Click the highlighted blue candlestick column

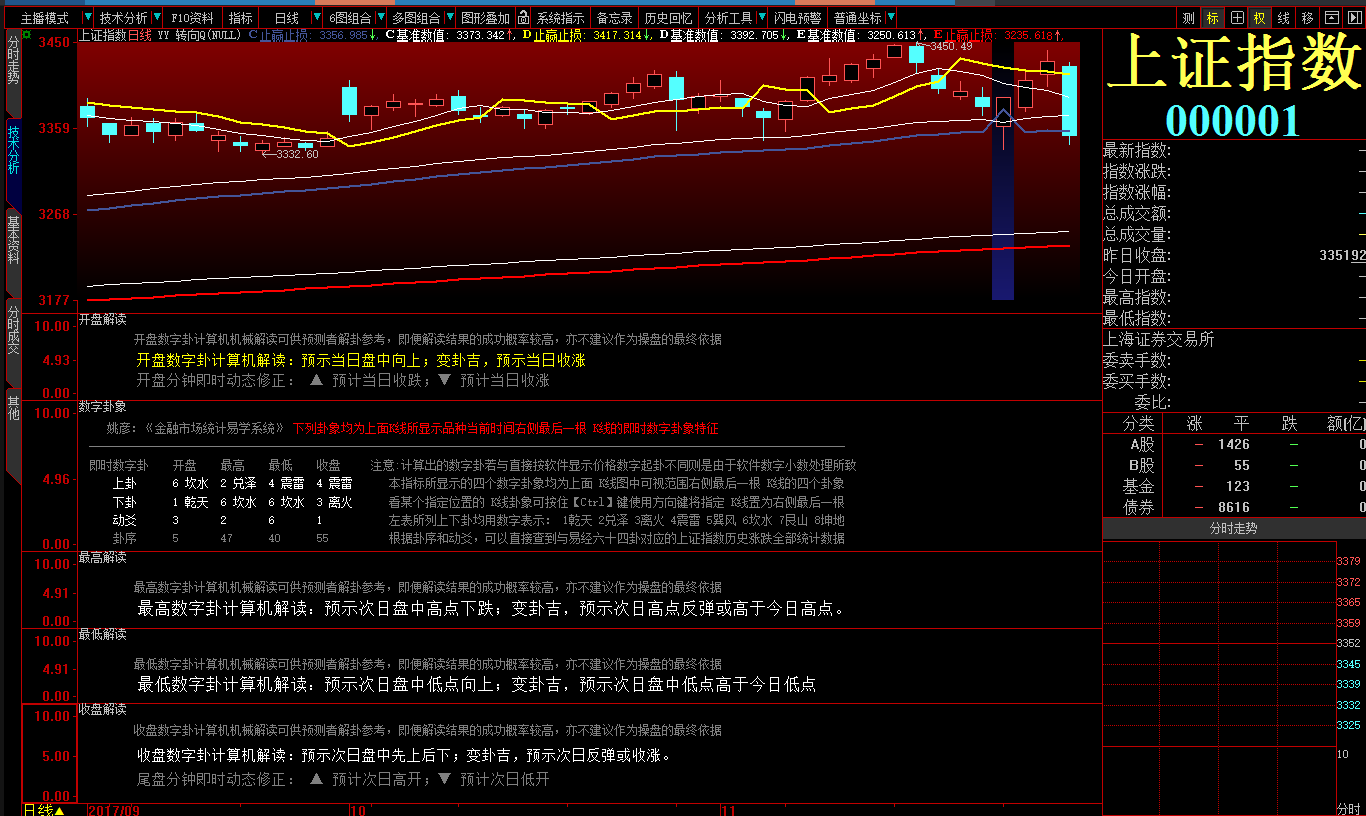click(x=1003, y=170)
